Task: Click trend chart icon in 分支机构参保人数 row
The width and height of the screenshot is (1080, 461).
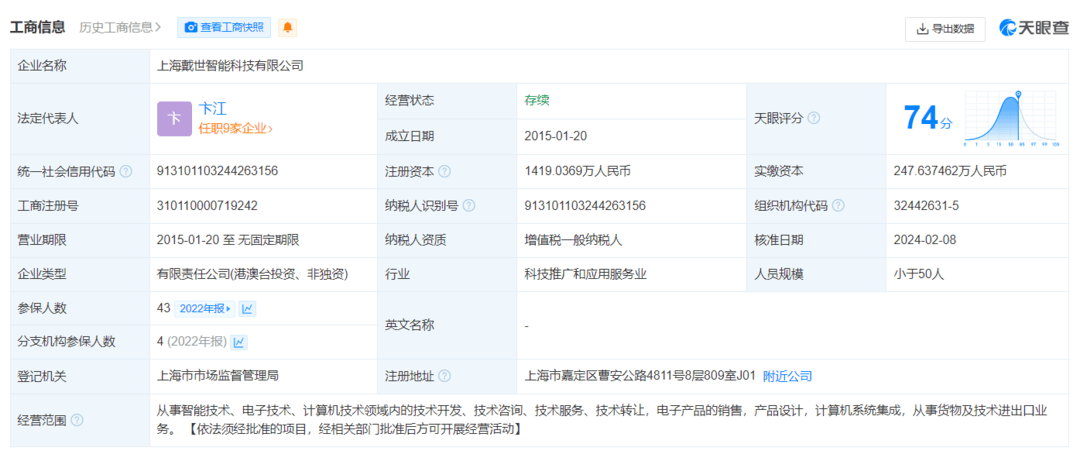Action: coord(239,342)
